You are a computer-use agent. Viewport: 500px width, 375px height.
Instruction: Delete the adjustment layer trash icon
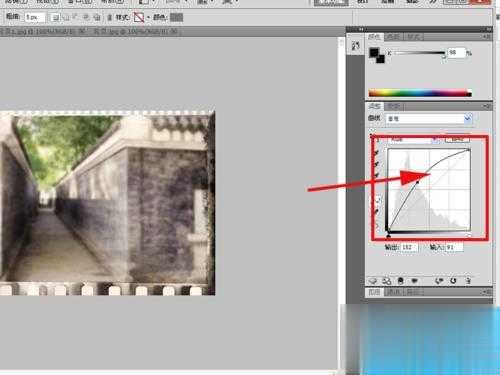tap(468, 281)
